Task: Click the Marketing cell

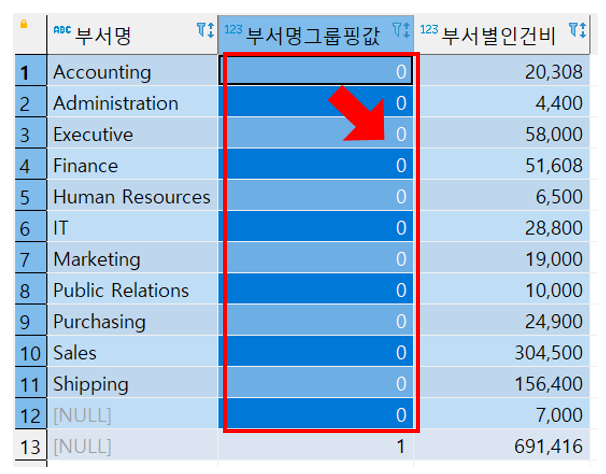Action: click(x=133, y=258)
